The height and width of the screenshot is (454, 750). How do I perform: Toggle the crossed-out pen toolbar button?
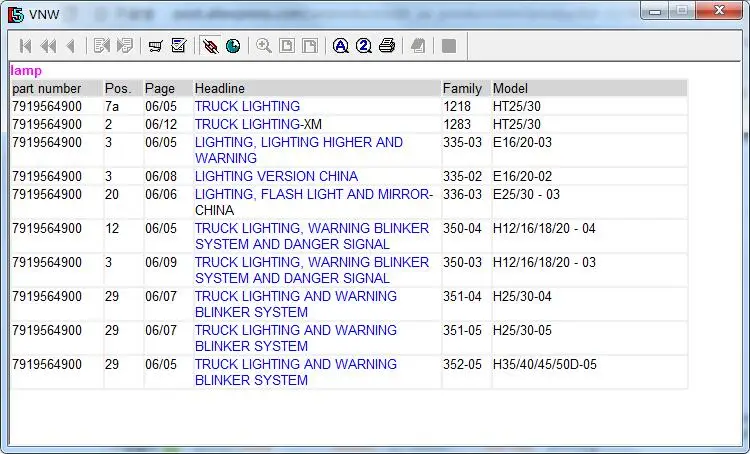tap(210, 46)
